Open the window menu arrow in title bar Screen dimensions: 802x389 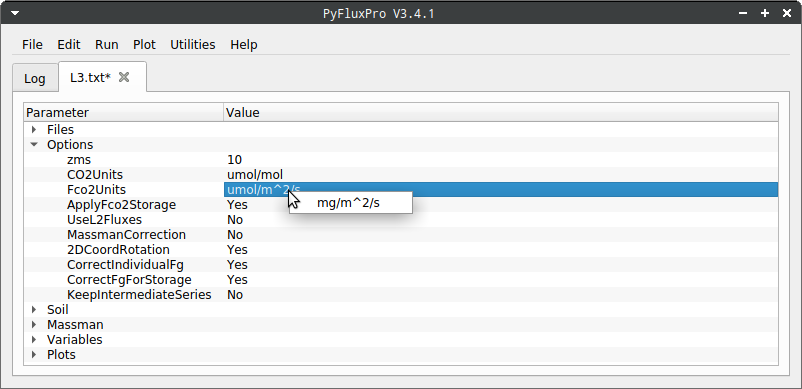[15, 13]
